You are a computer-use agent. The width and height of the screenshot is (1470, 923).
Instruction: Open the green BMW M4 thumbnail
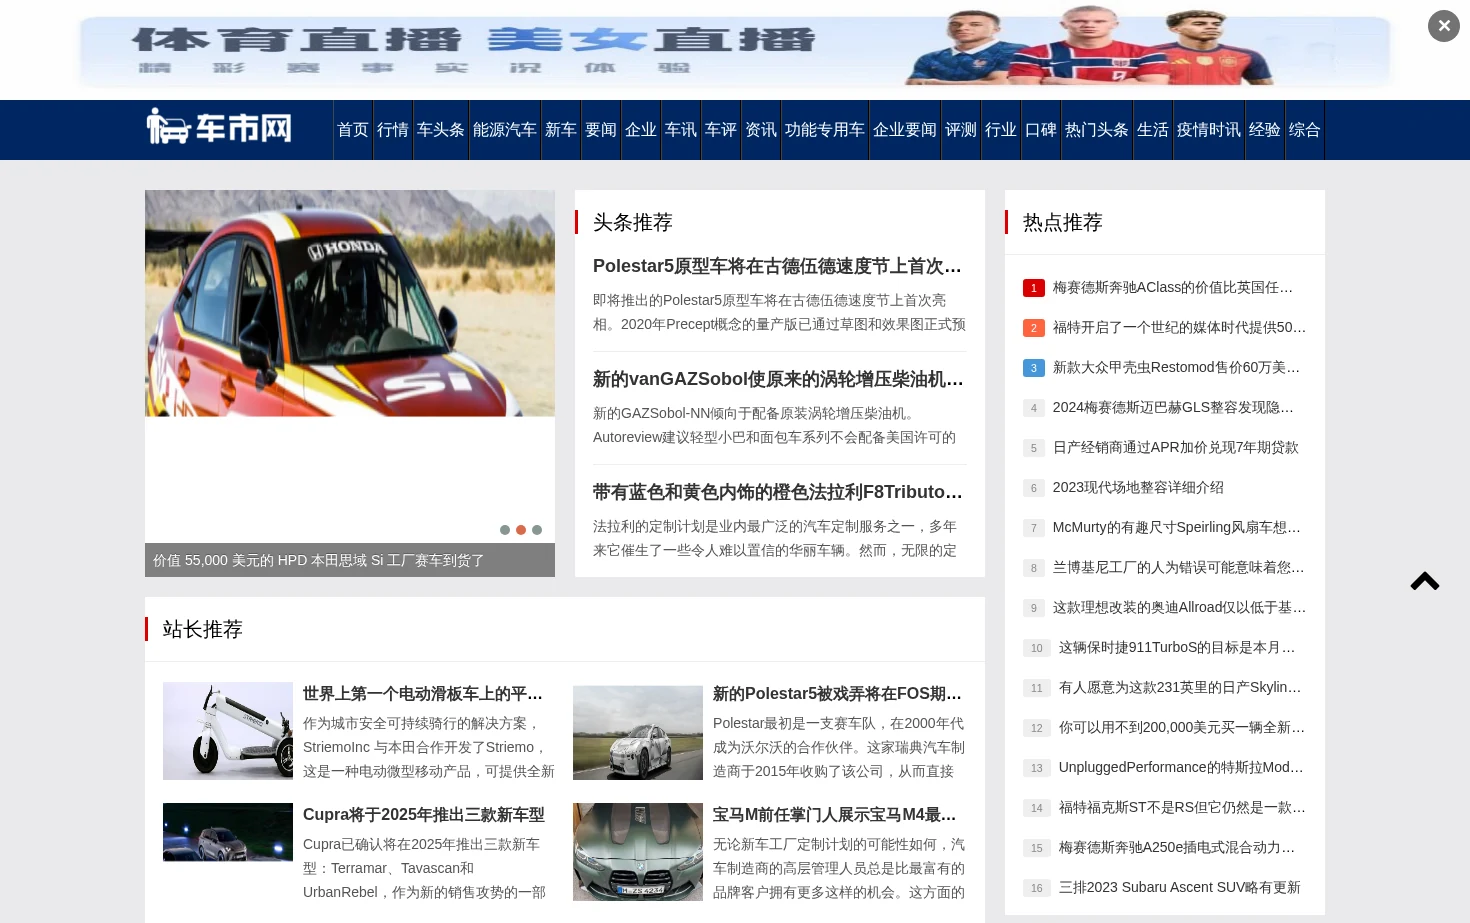tap(638, 852)
